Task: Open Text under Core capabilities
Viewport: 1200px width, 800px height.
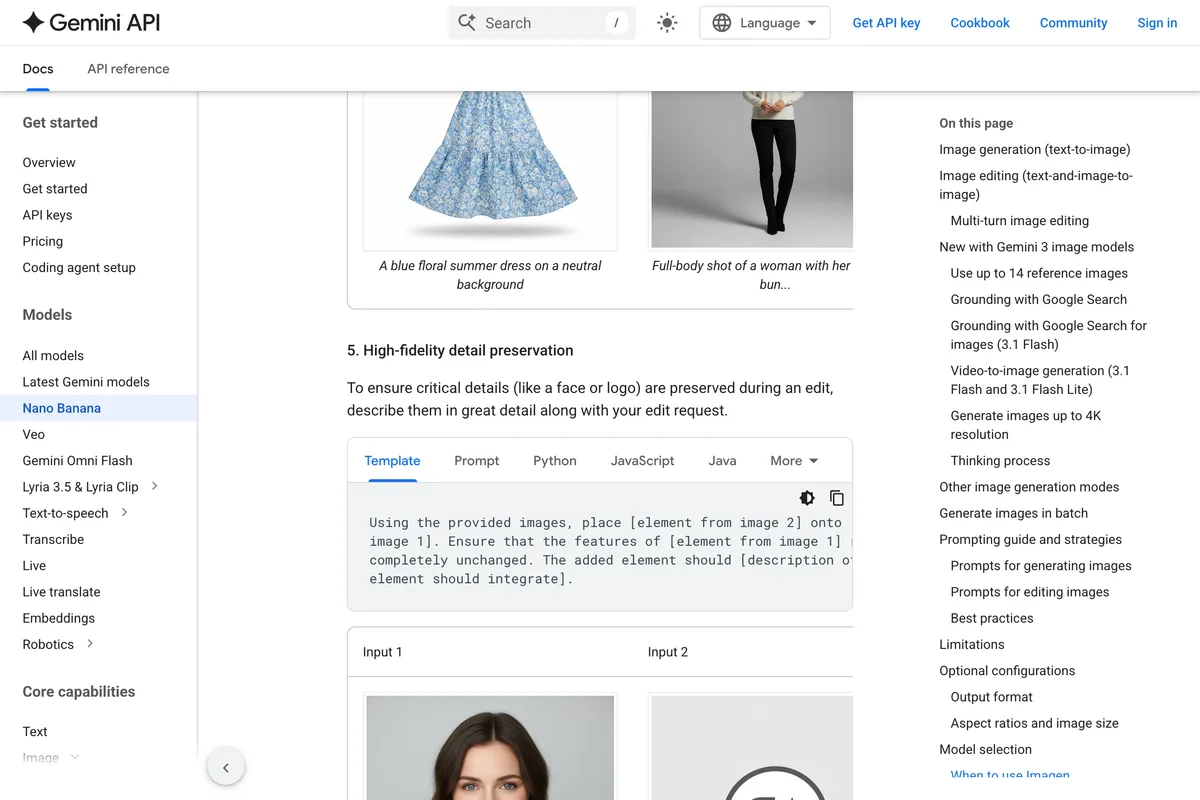Action: 35,731
